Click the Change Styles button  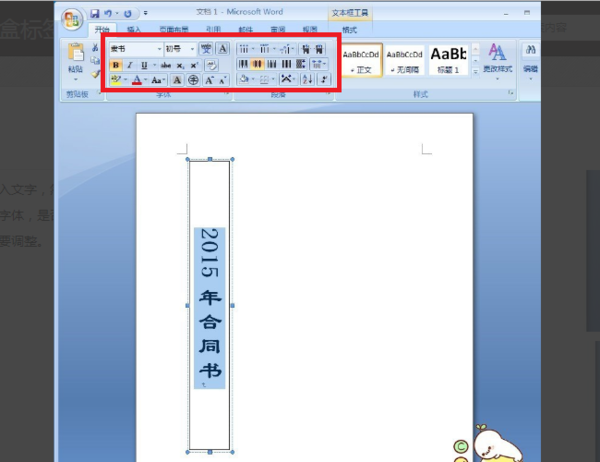point(497,61)
